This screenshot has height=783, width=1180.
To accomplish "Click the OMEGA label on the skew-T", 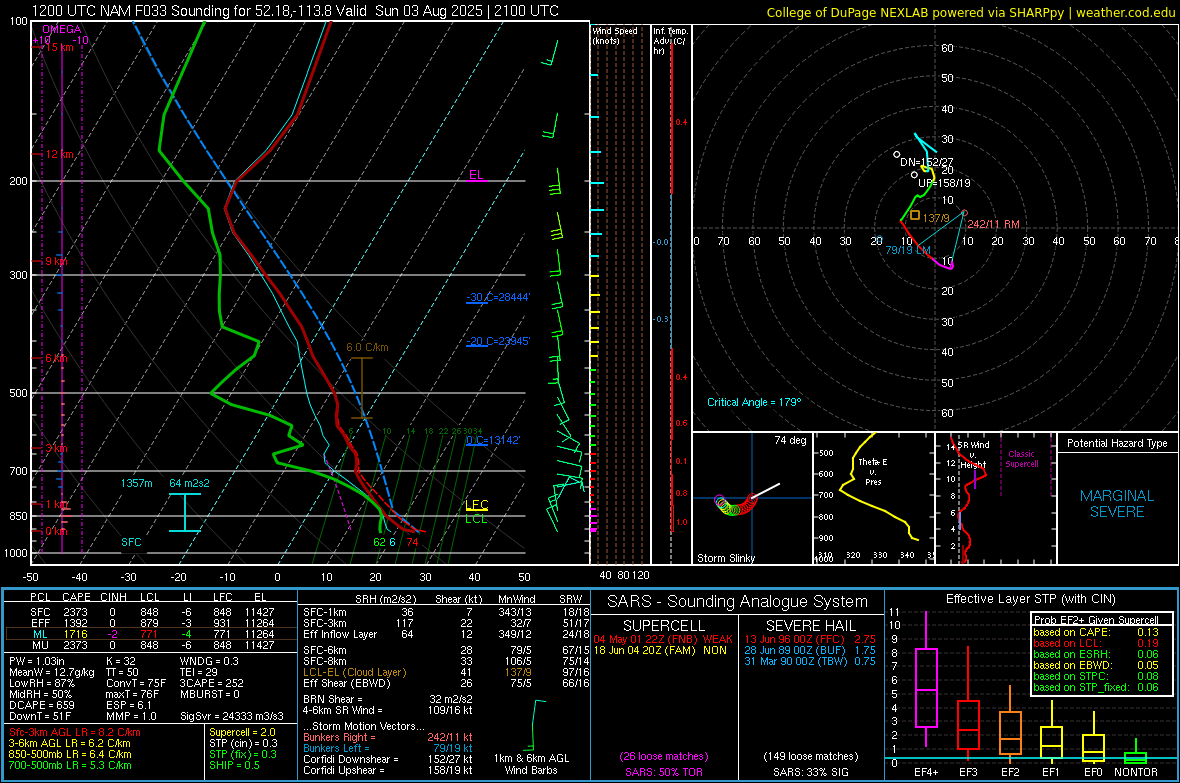I will pos(62,29).
